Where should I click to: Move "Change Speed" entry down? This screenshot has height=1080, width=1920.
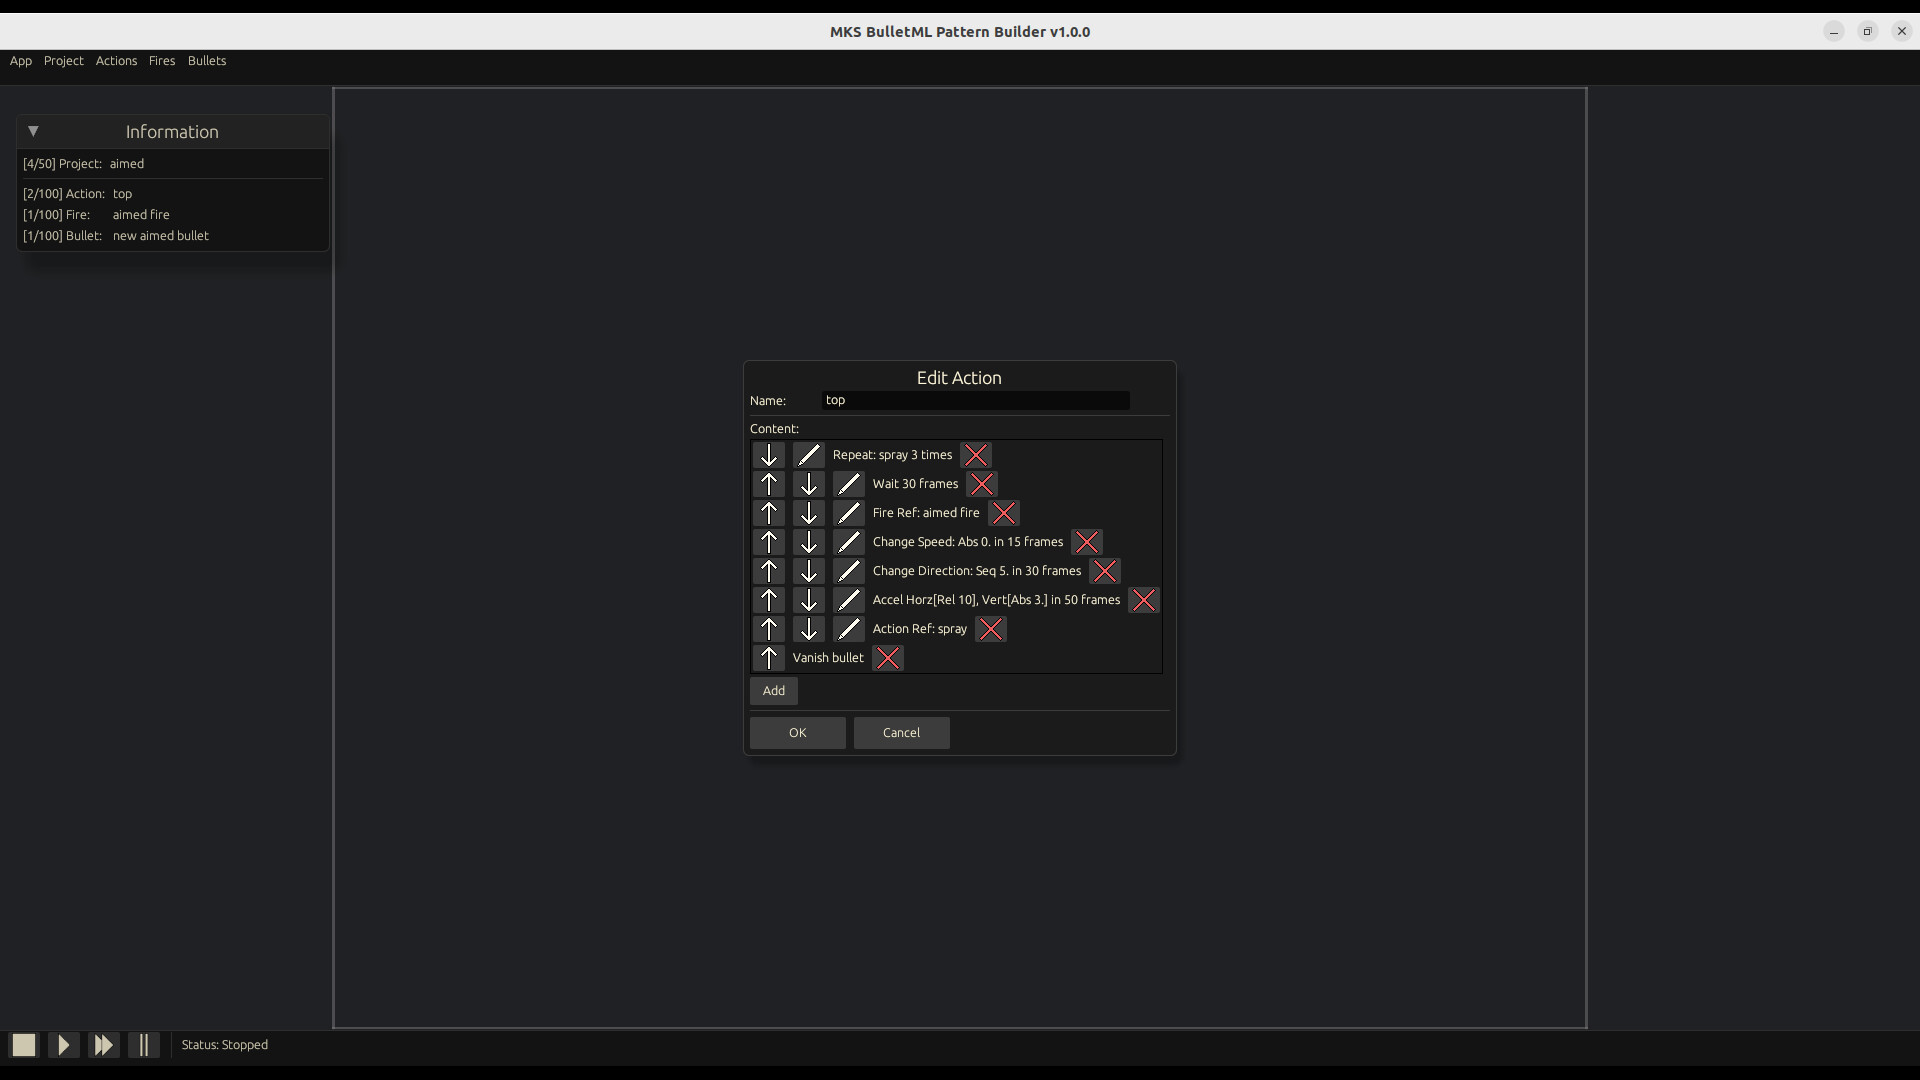coord(808,541)
